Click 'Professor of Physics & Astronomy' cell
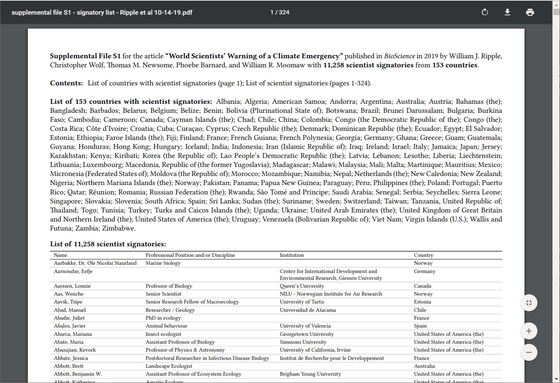Screen dimensions: 560x383 point(185,350)
